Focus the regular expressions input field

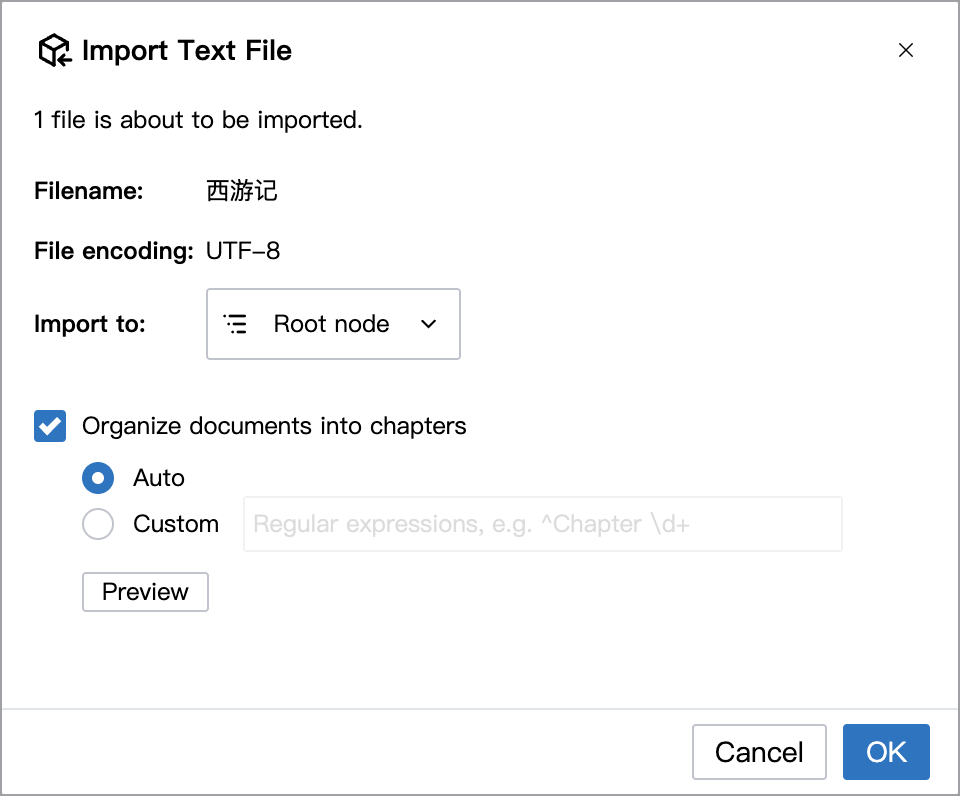542,524
